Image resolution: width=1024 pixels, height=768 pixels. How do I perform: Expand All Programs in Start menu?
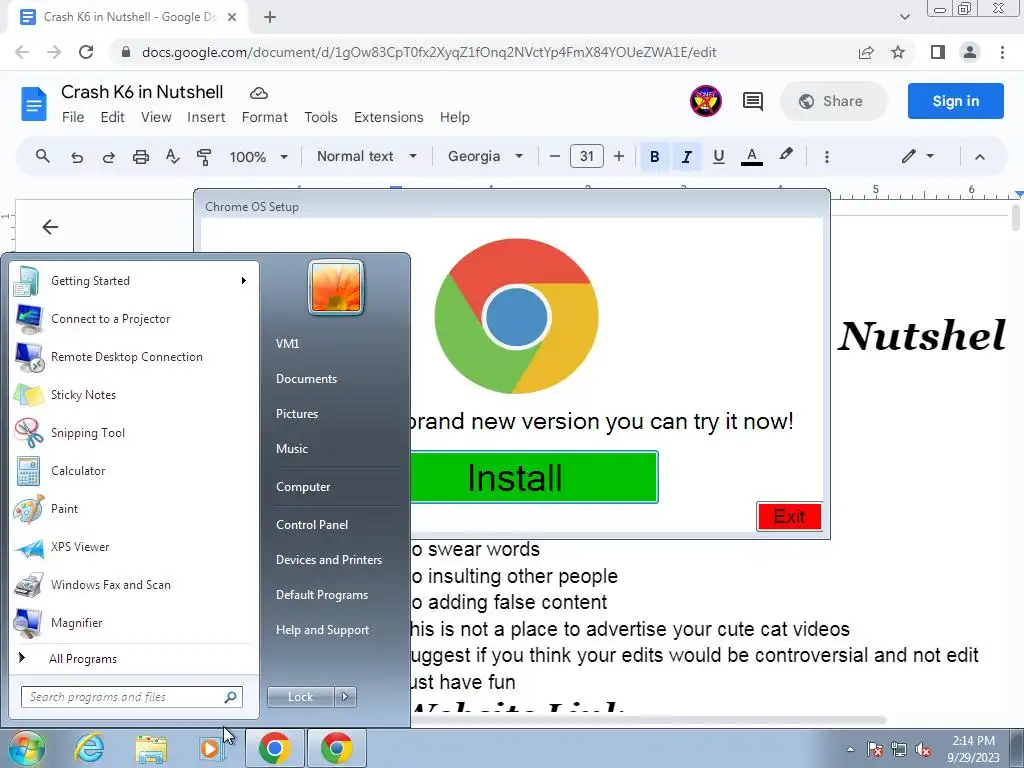coord(133,658)
